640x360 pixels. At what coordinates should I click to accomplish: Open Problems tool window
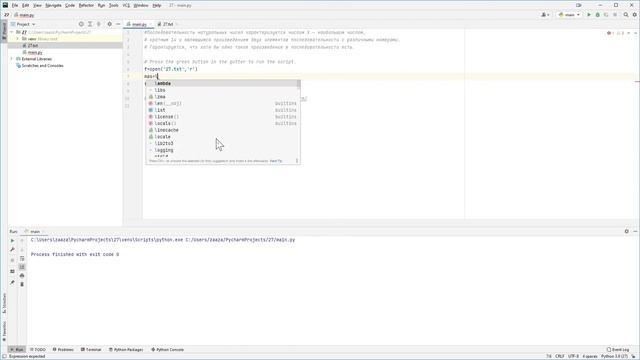tap(63, 349)
